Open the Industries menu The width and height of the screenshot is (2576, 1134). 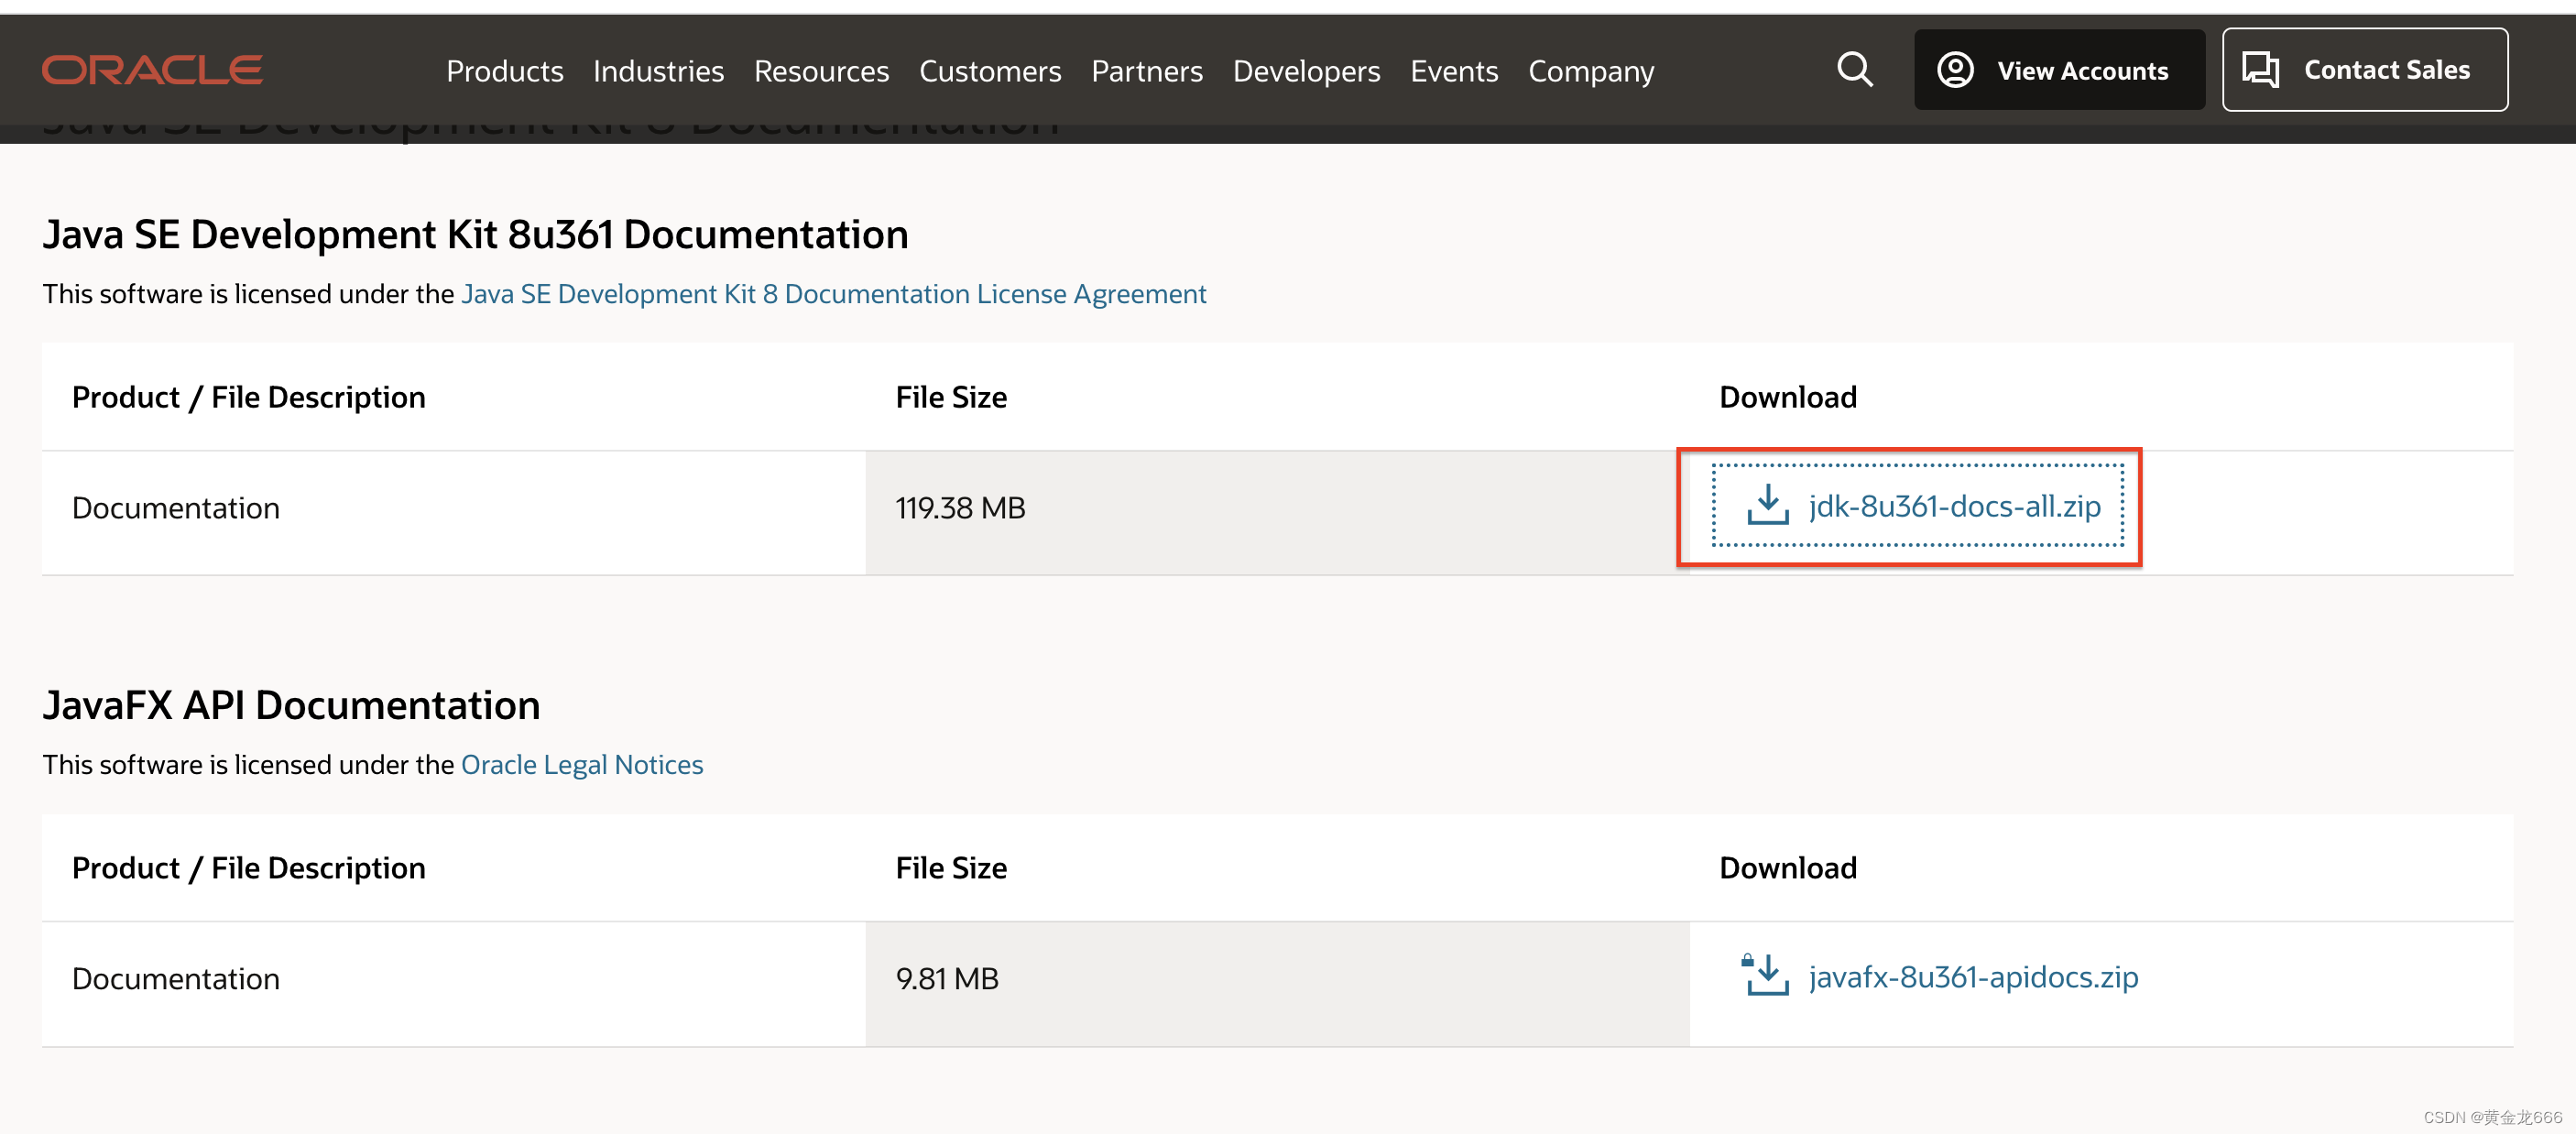click(658, 71)
